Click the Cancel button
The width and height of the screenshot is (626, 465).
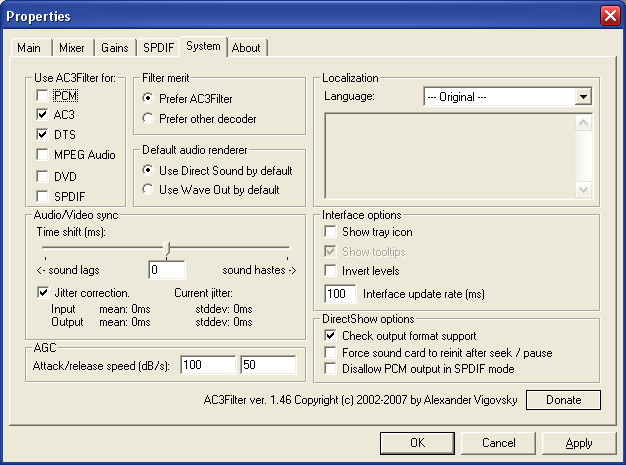click(x=499, y=443)
